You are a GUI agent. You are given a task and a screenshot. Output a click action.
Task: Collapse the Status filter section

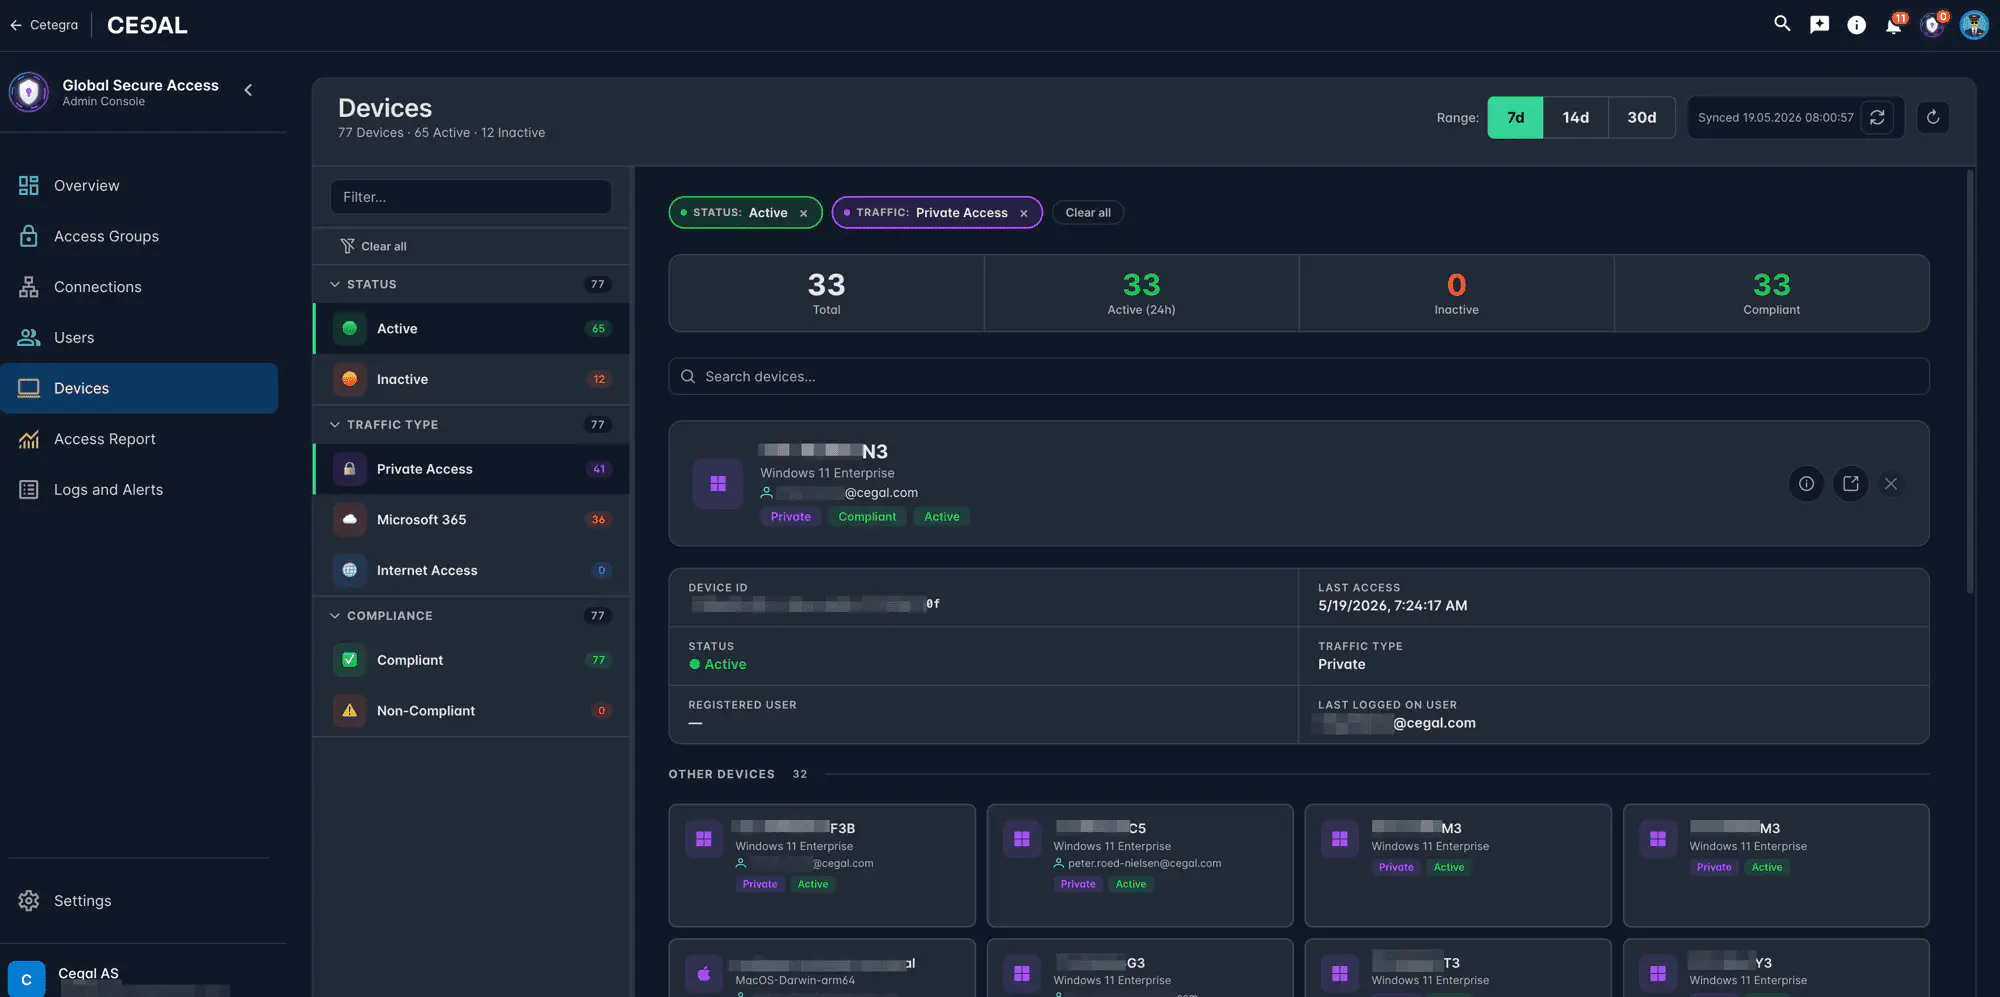[471, 284]
